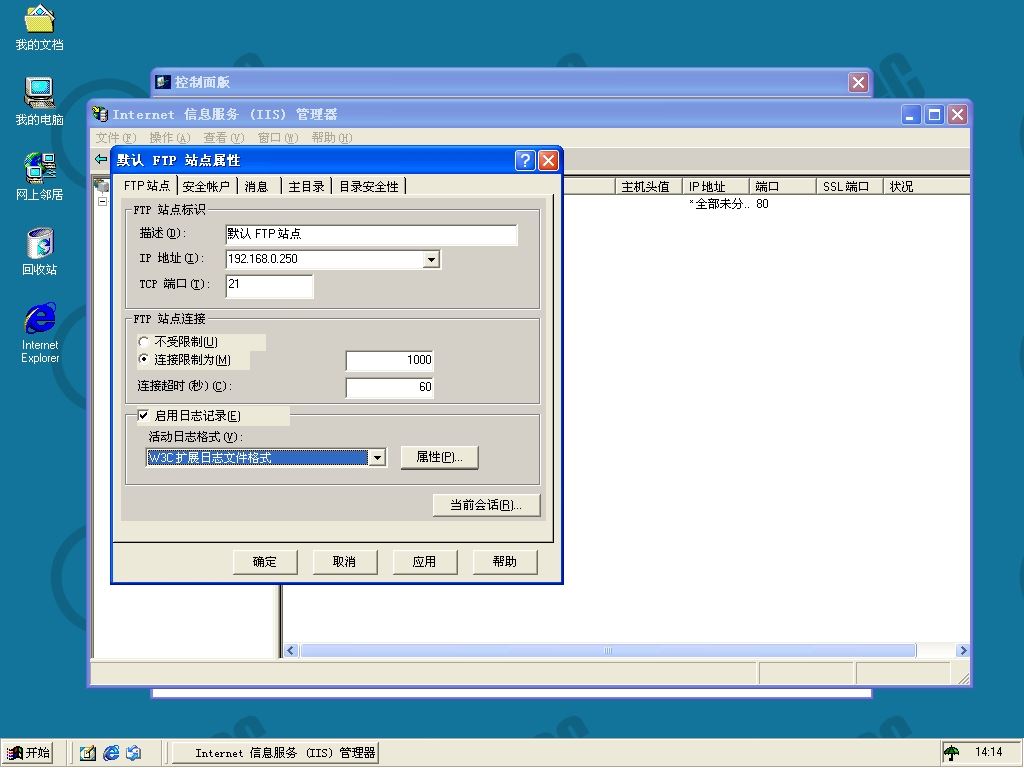Close the Default FTP Site Properties dialog

pyautogui.click(x=548, y=161)
